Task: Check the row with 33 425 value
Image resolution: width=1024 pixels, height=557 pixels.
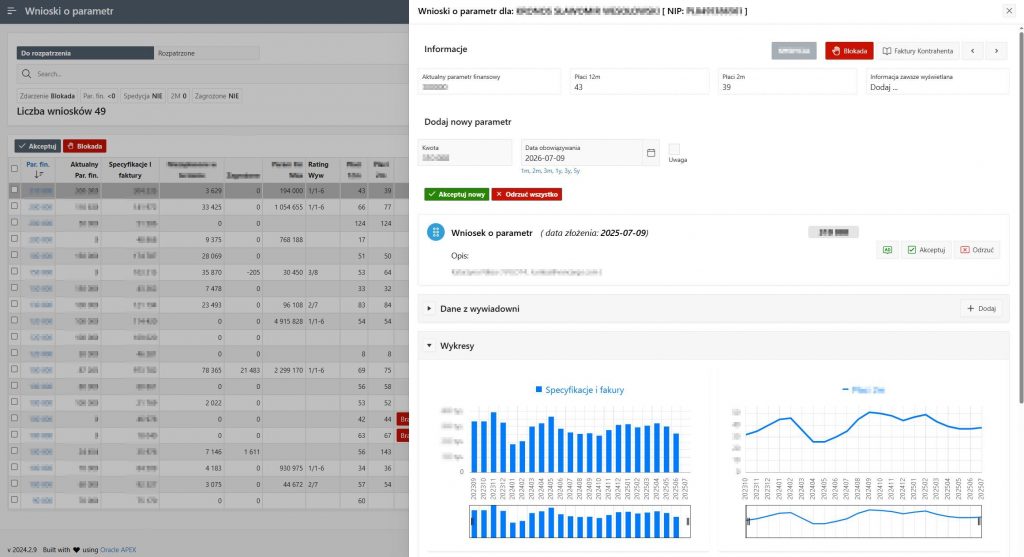Action: 14,206
